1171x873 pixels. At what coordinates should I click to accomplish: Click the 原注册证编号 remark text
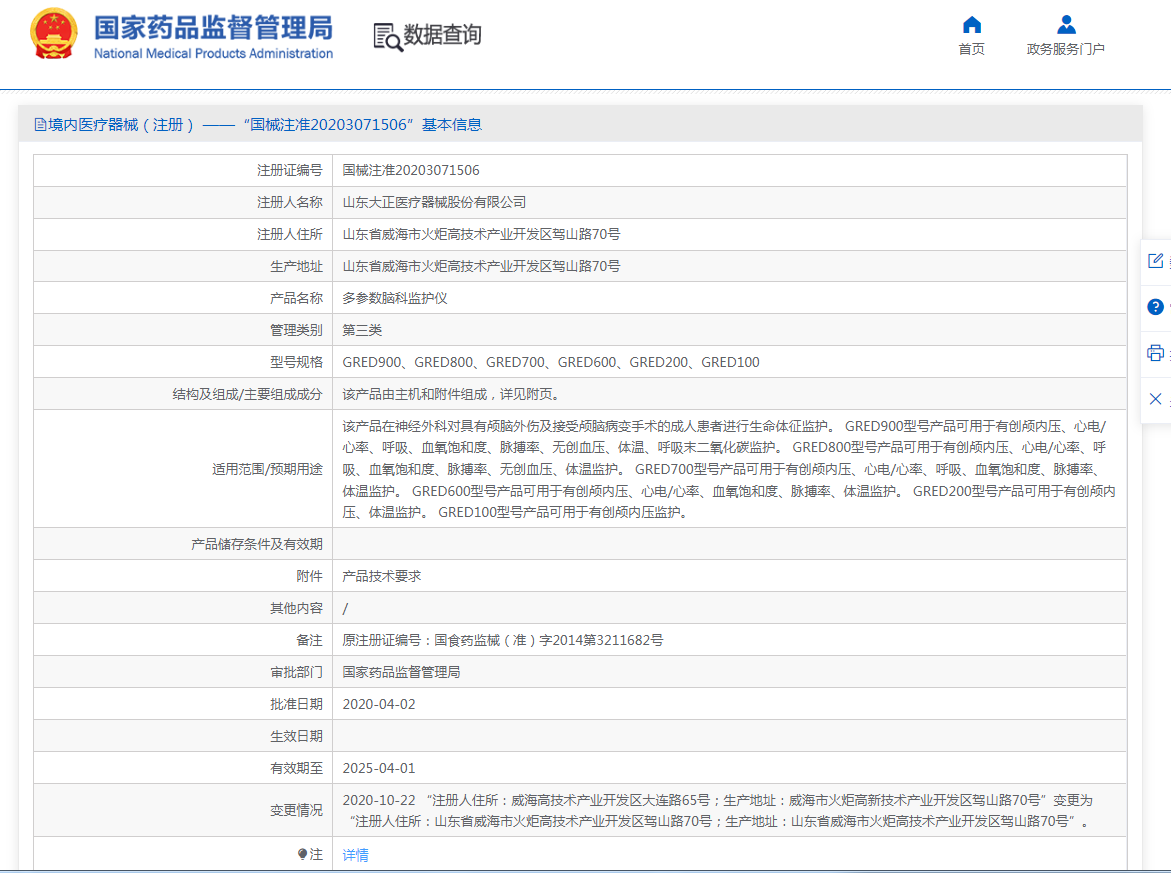click(x=503, y=640)
